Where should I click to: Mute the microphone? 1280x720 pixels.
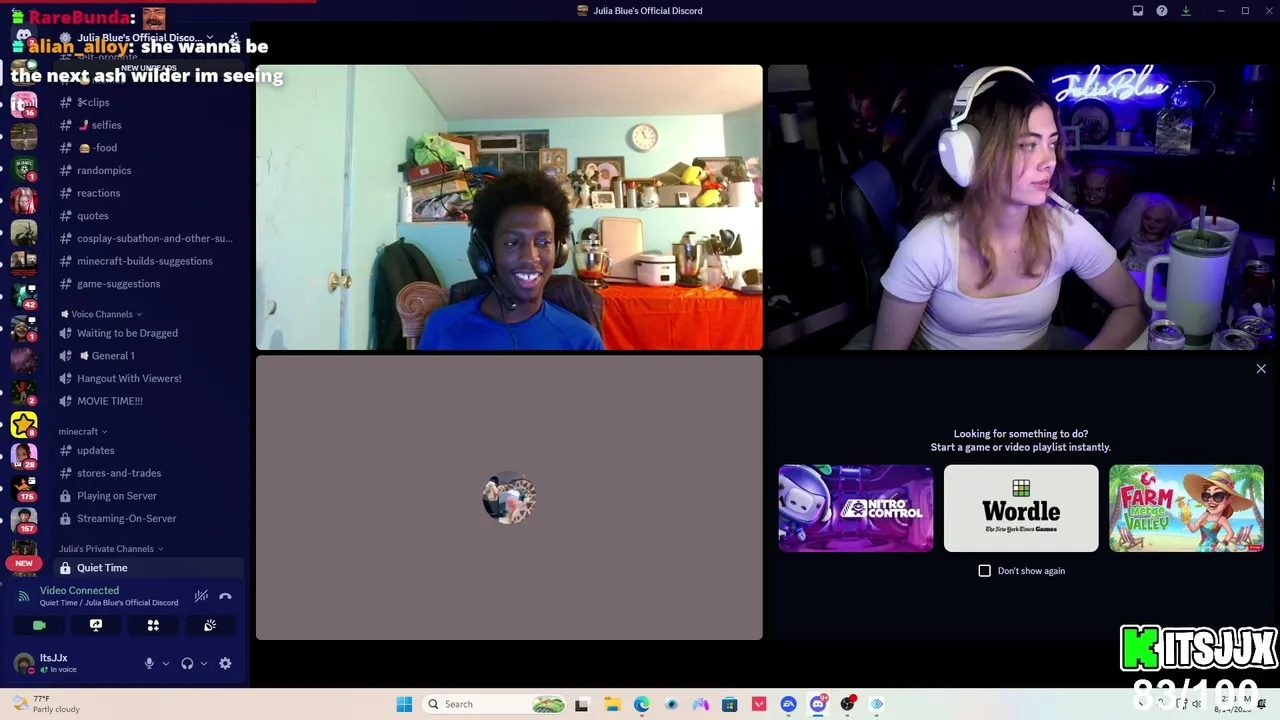click(149, 663)
